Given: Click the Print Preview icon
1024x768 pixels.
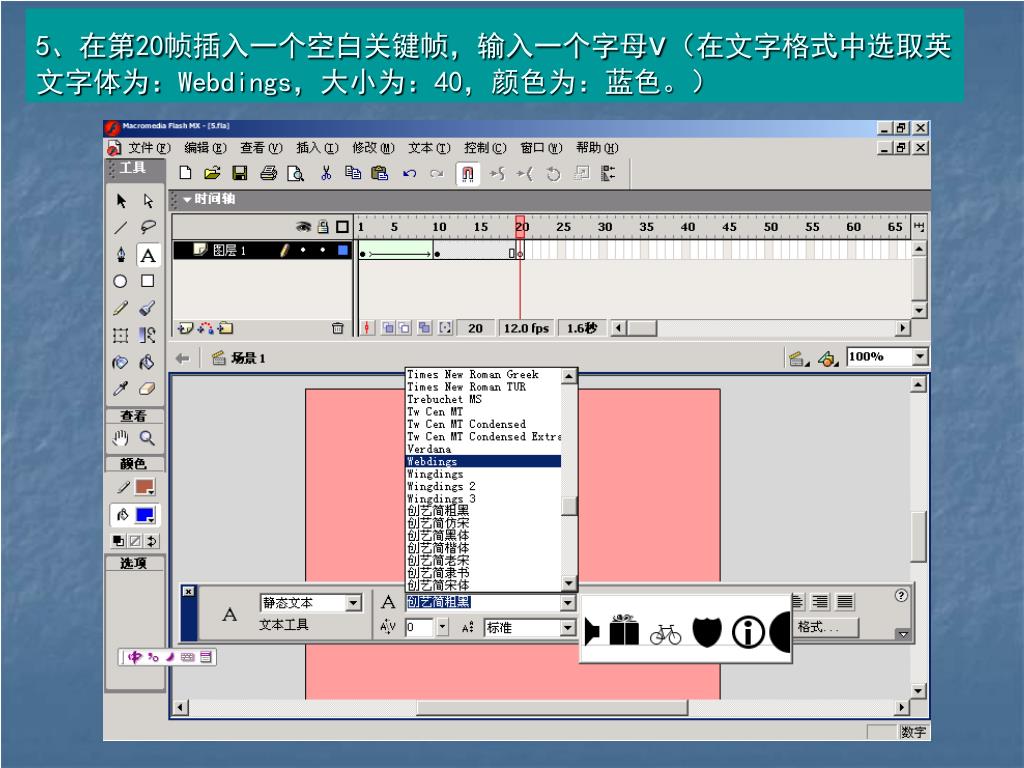Looking at the screenshot, I should click(x=296, y=173).
